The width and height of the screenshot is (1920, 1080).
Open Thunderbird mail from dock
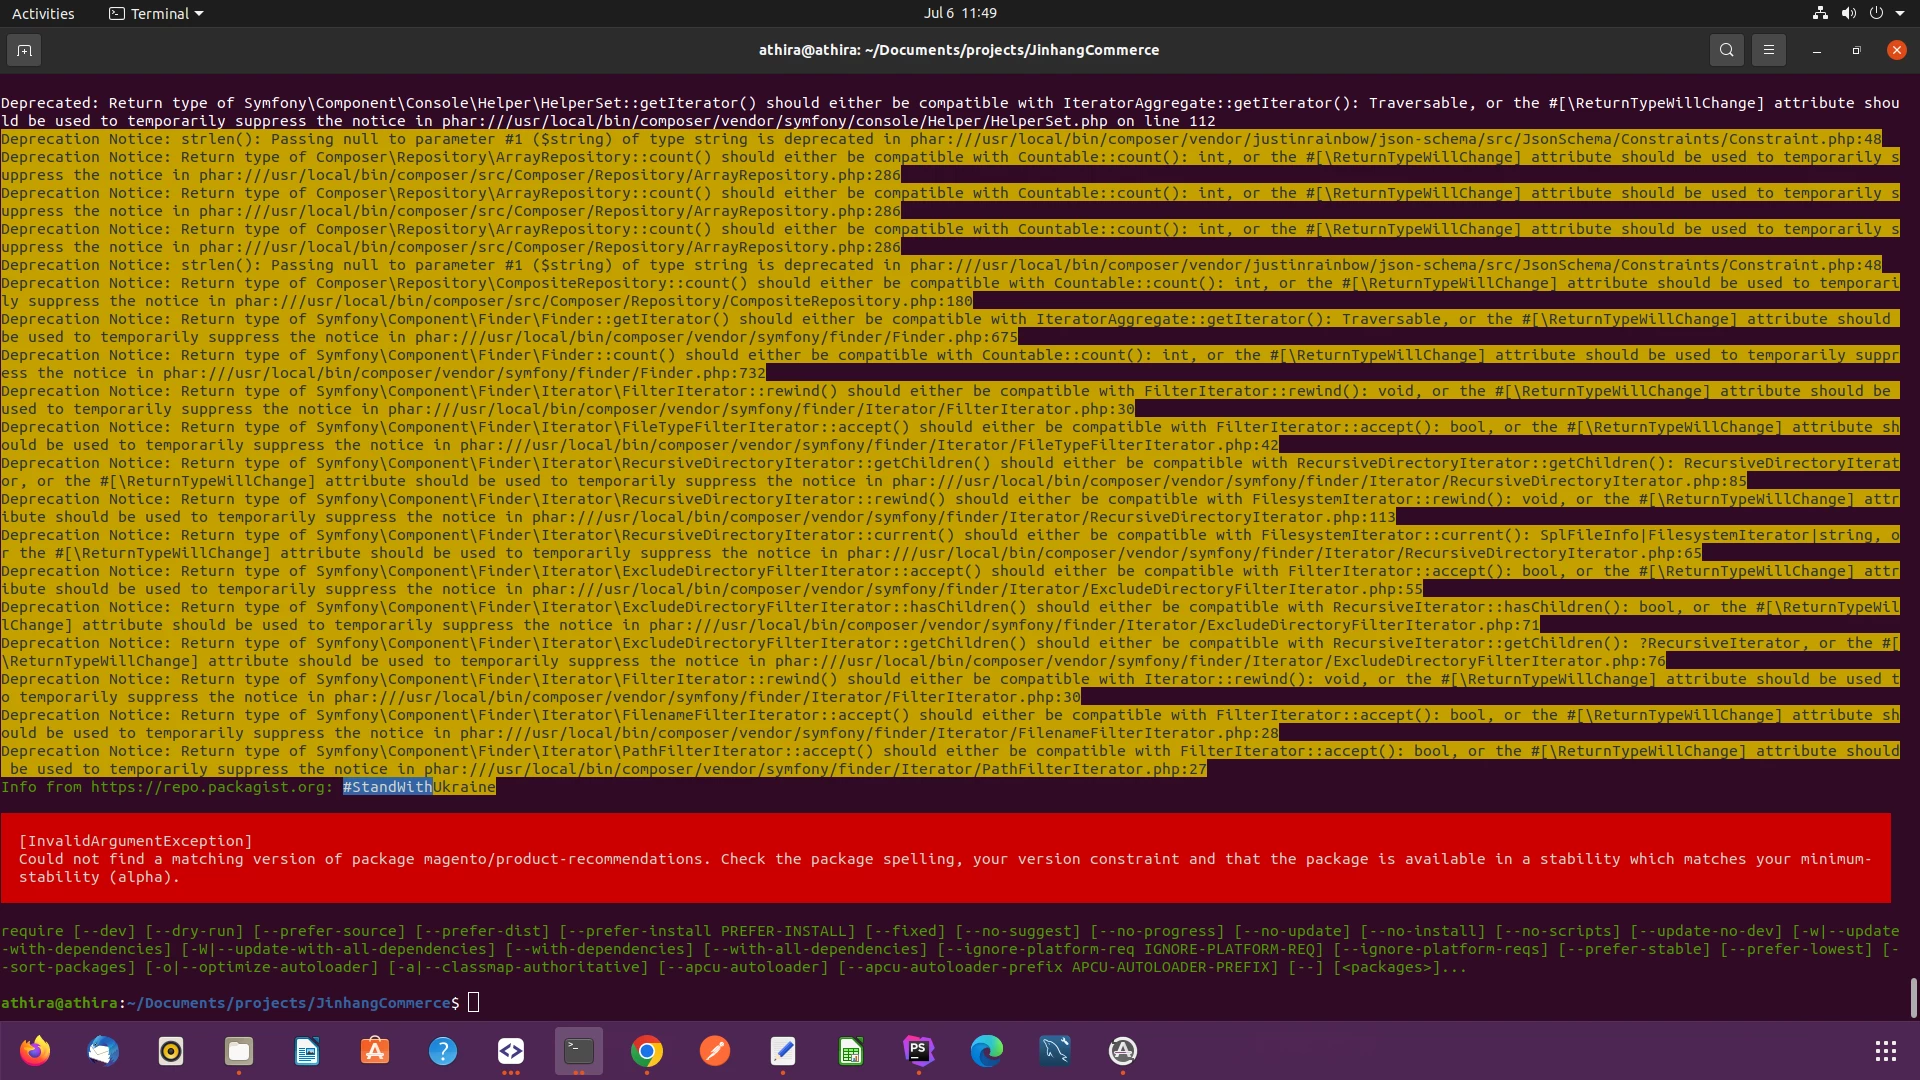103,1051
